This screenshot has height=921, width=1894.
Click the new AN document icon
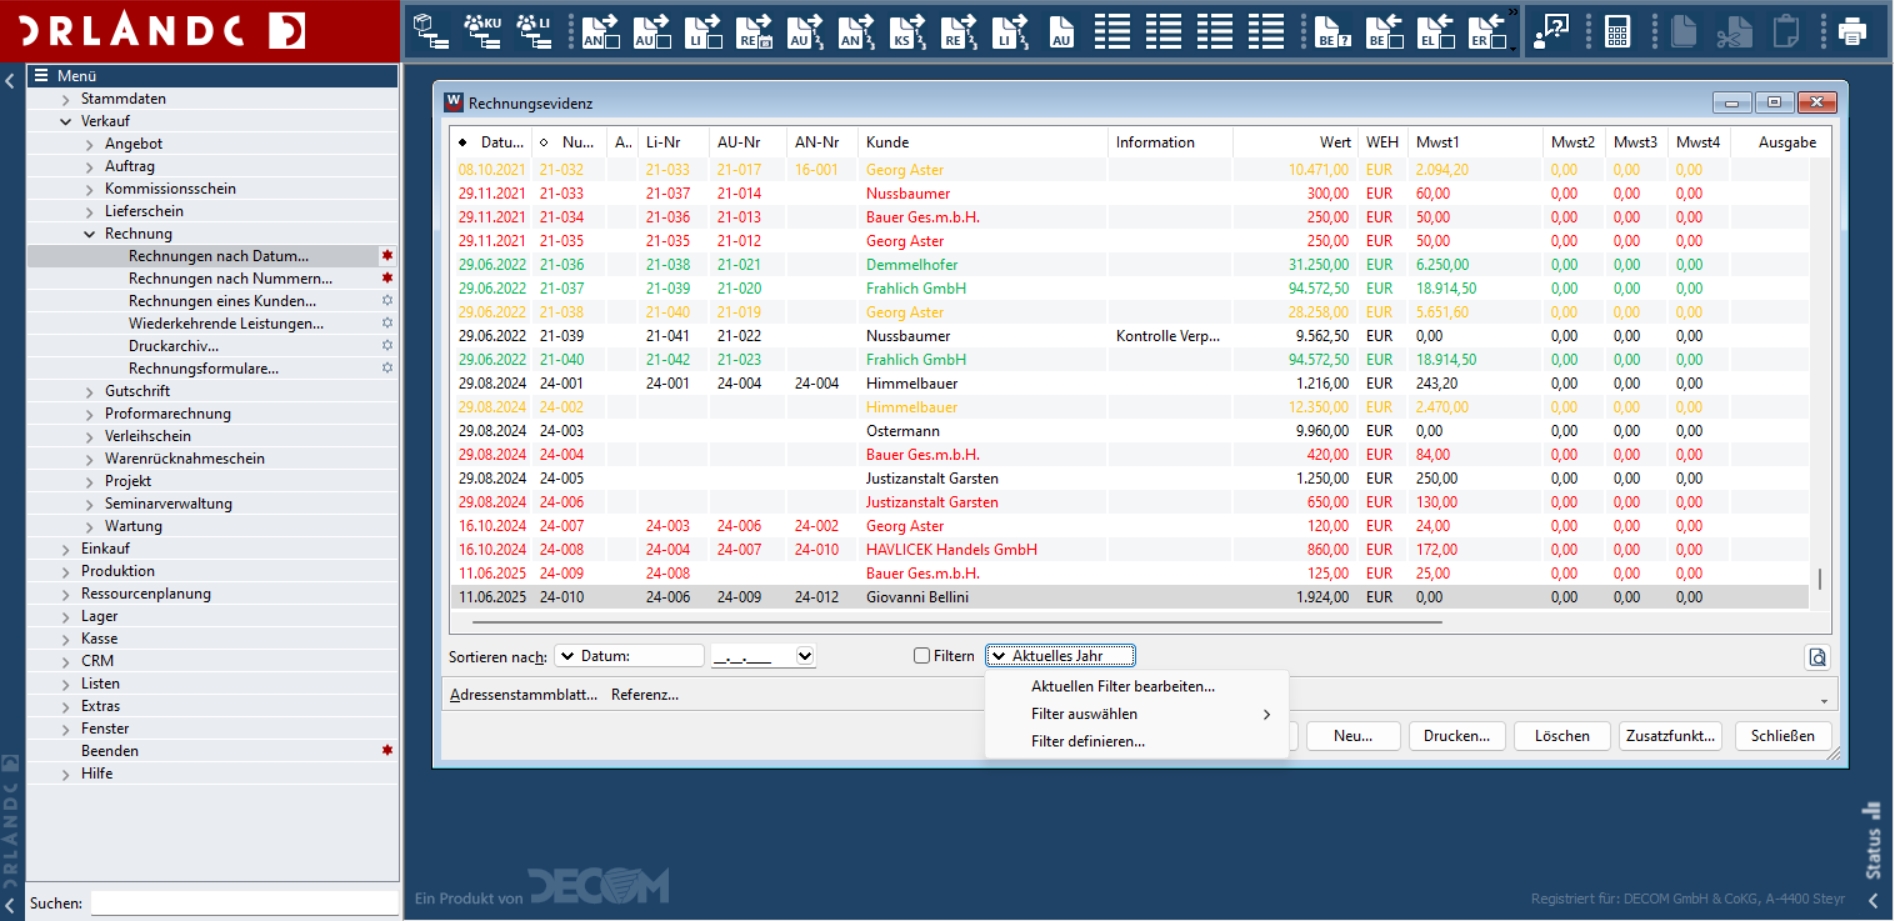click(601, 31)
